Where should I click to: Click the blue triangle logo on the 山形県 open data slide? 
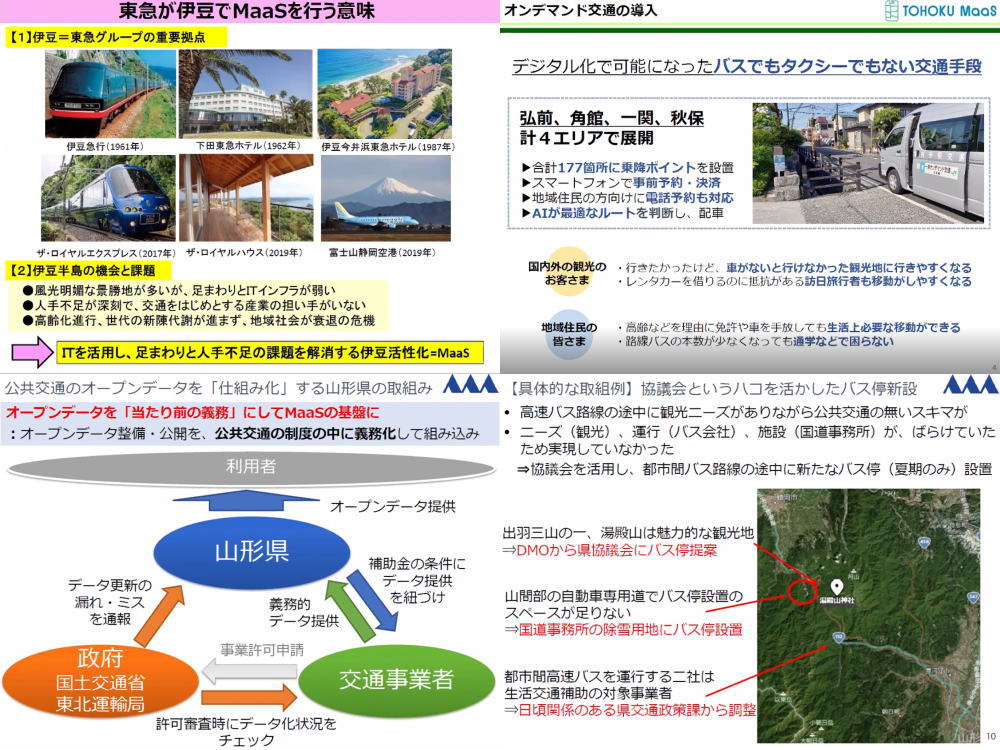point(470,384)
